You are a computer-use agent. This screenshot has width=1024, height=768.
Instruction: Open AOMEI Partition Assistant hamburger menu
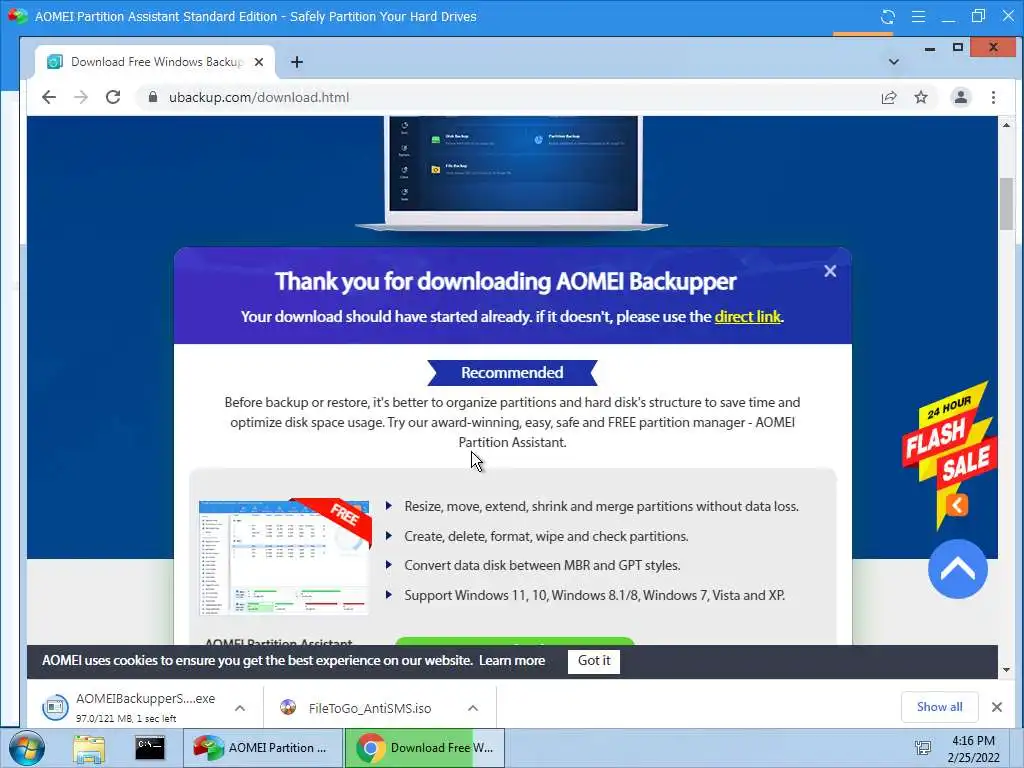pos(918,16)
